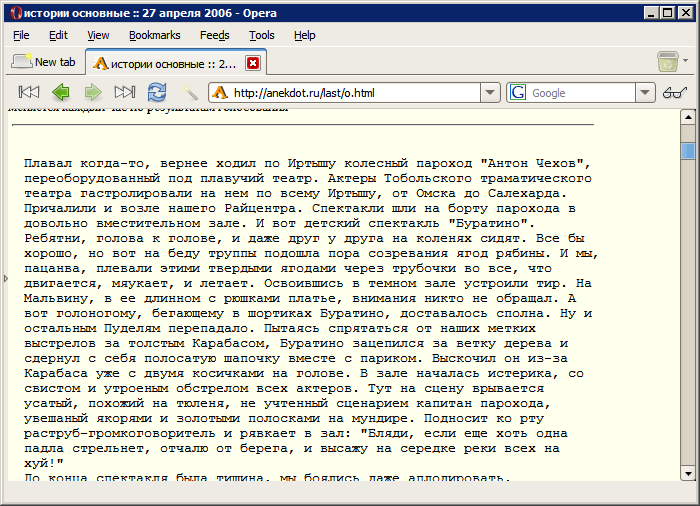The width and height of the screenshot is (700, 506).
Task: Click the vertical scrollbar thumb
Action: tap(688, 150)
